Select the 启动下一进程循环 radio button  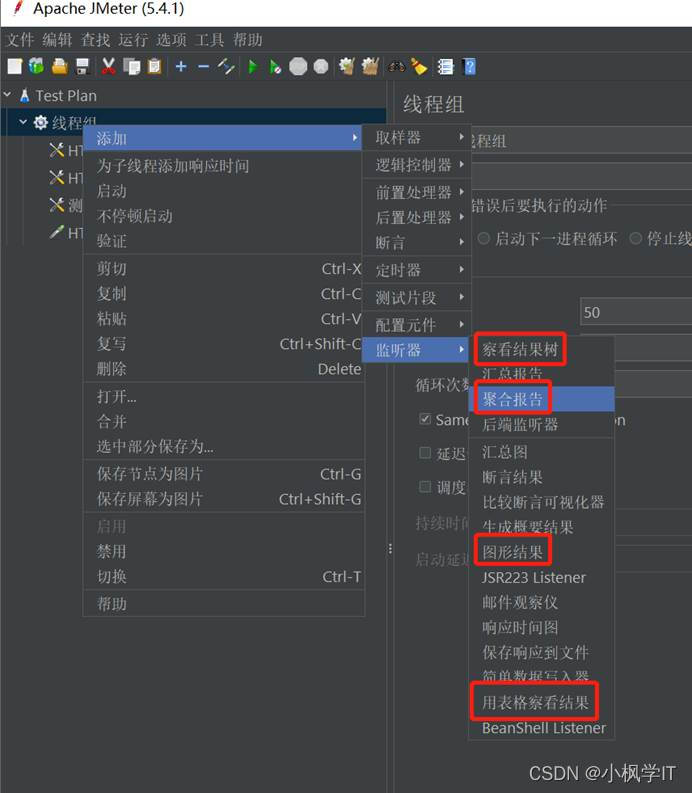click(484, 238)
